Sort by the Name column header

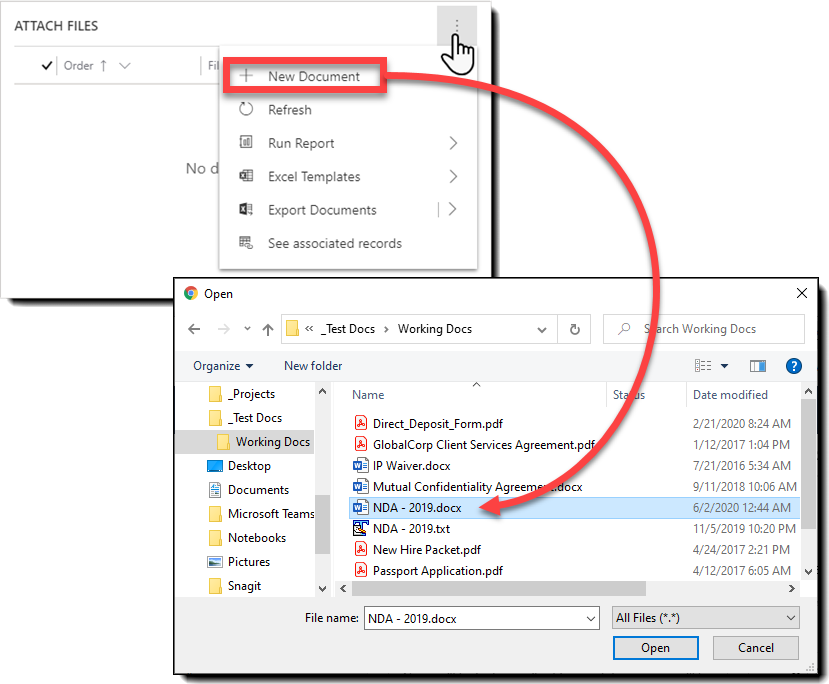pyautogui.click(x=368, y=395)
